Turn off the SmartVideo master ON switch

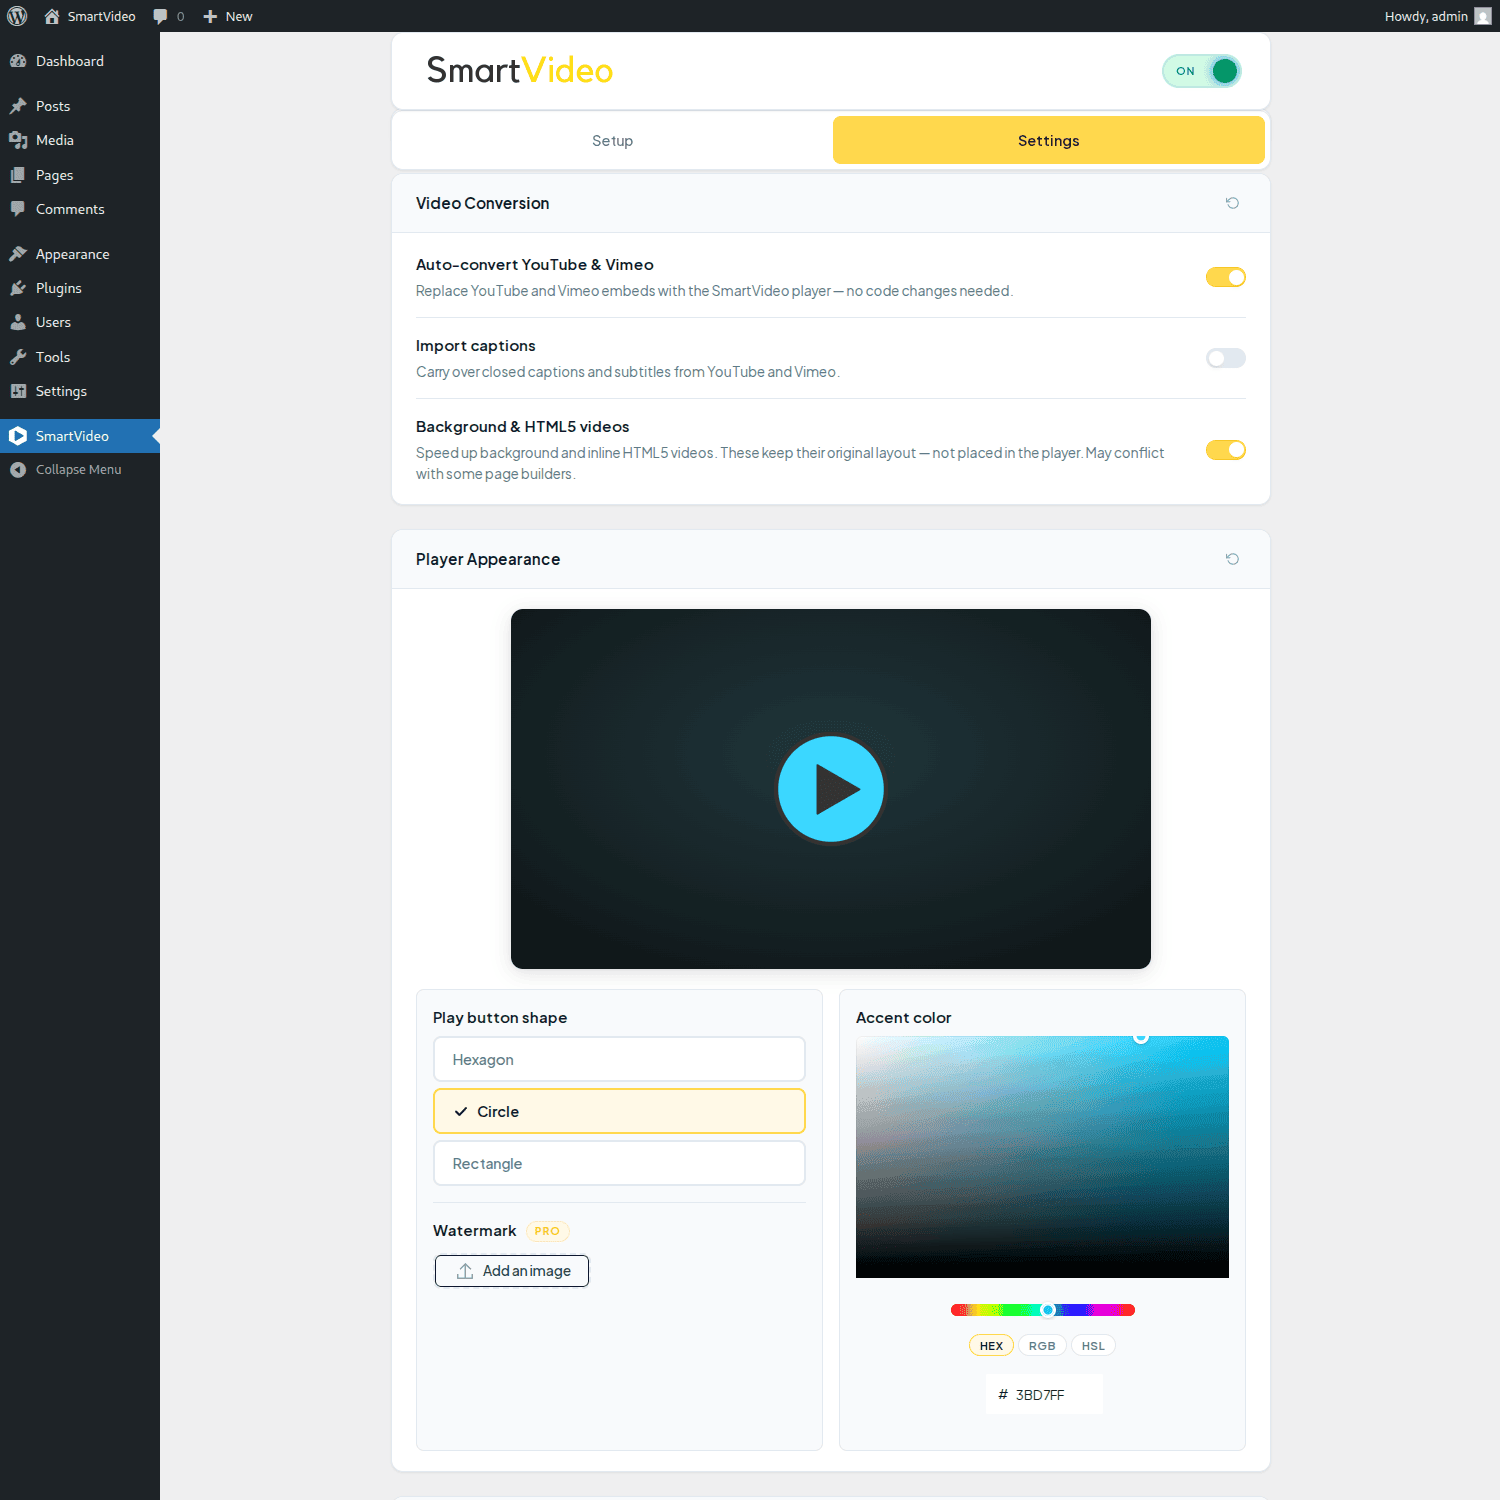click(1202, 71)
